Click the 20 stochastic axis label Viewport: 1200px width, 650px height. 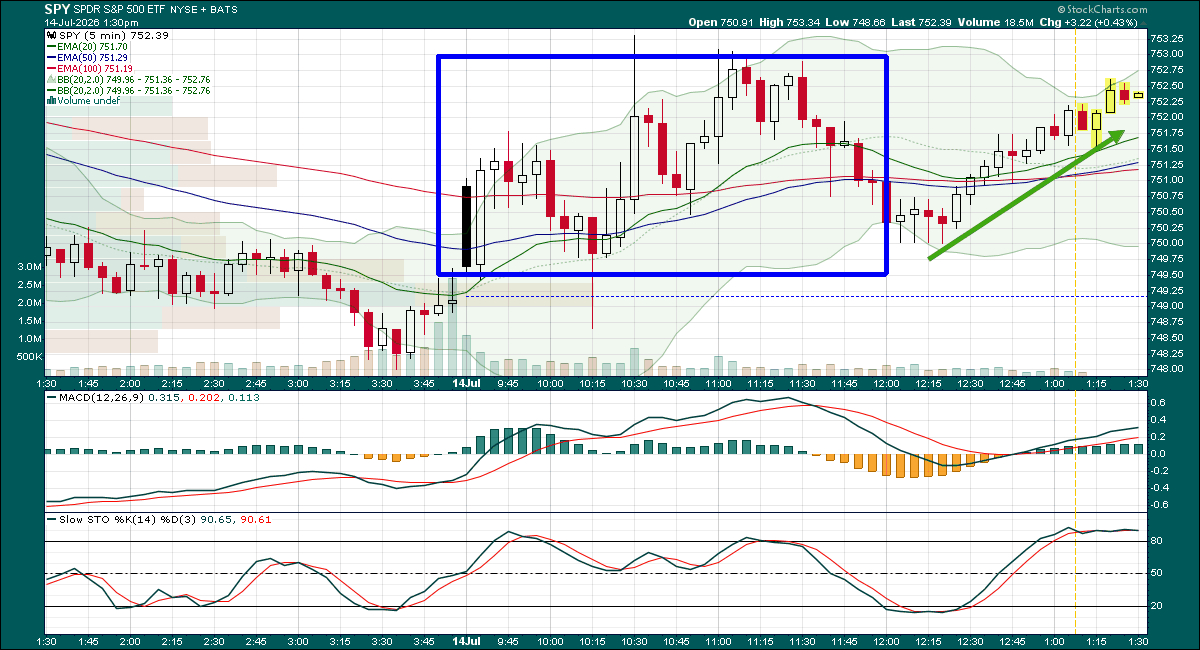point(1157,605)
